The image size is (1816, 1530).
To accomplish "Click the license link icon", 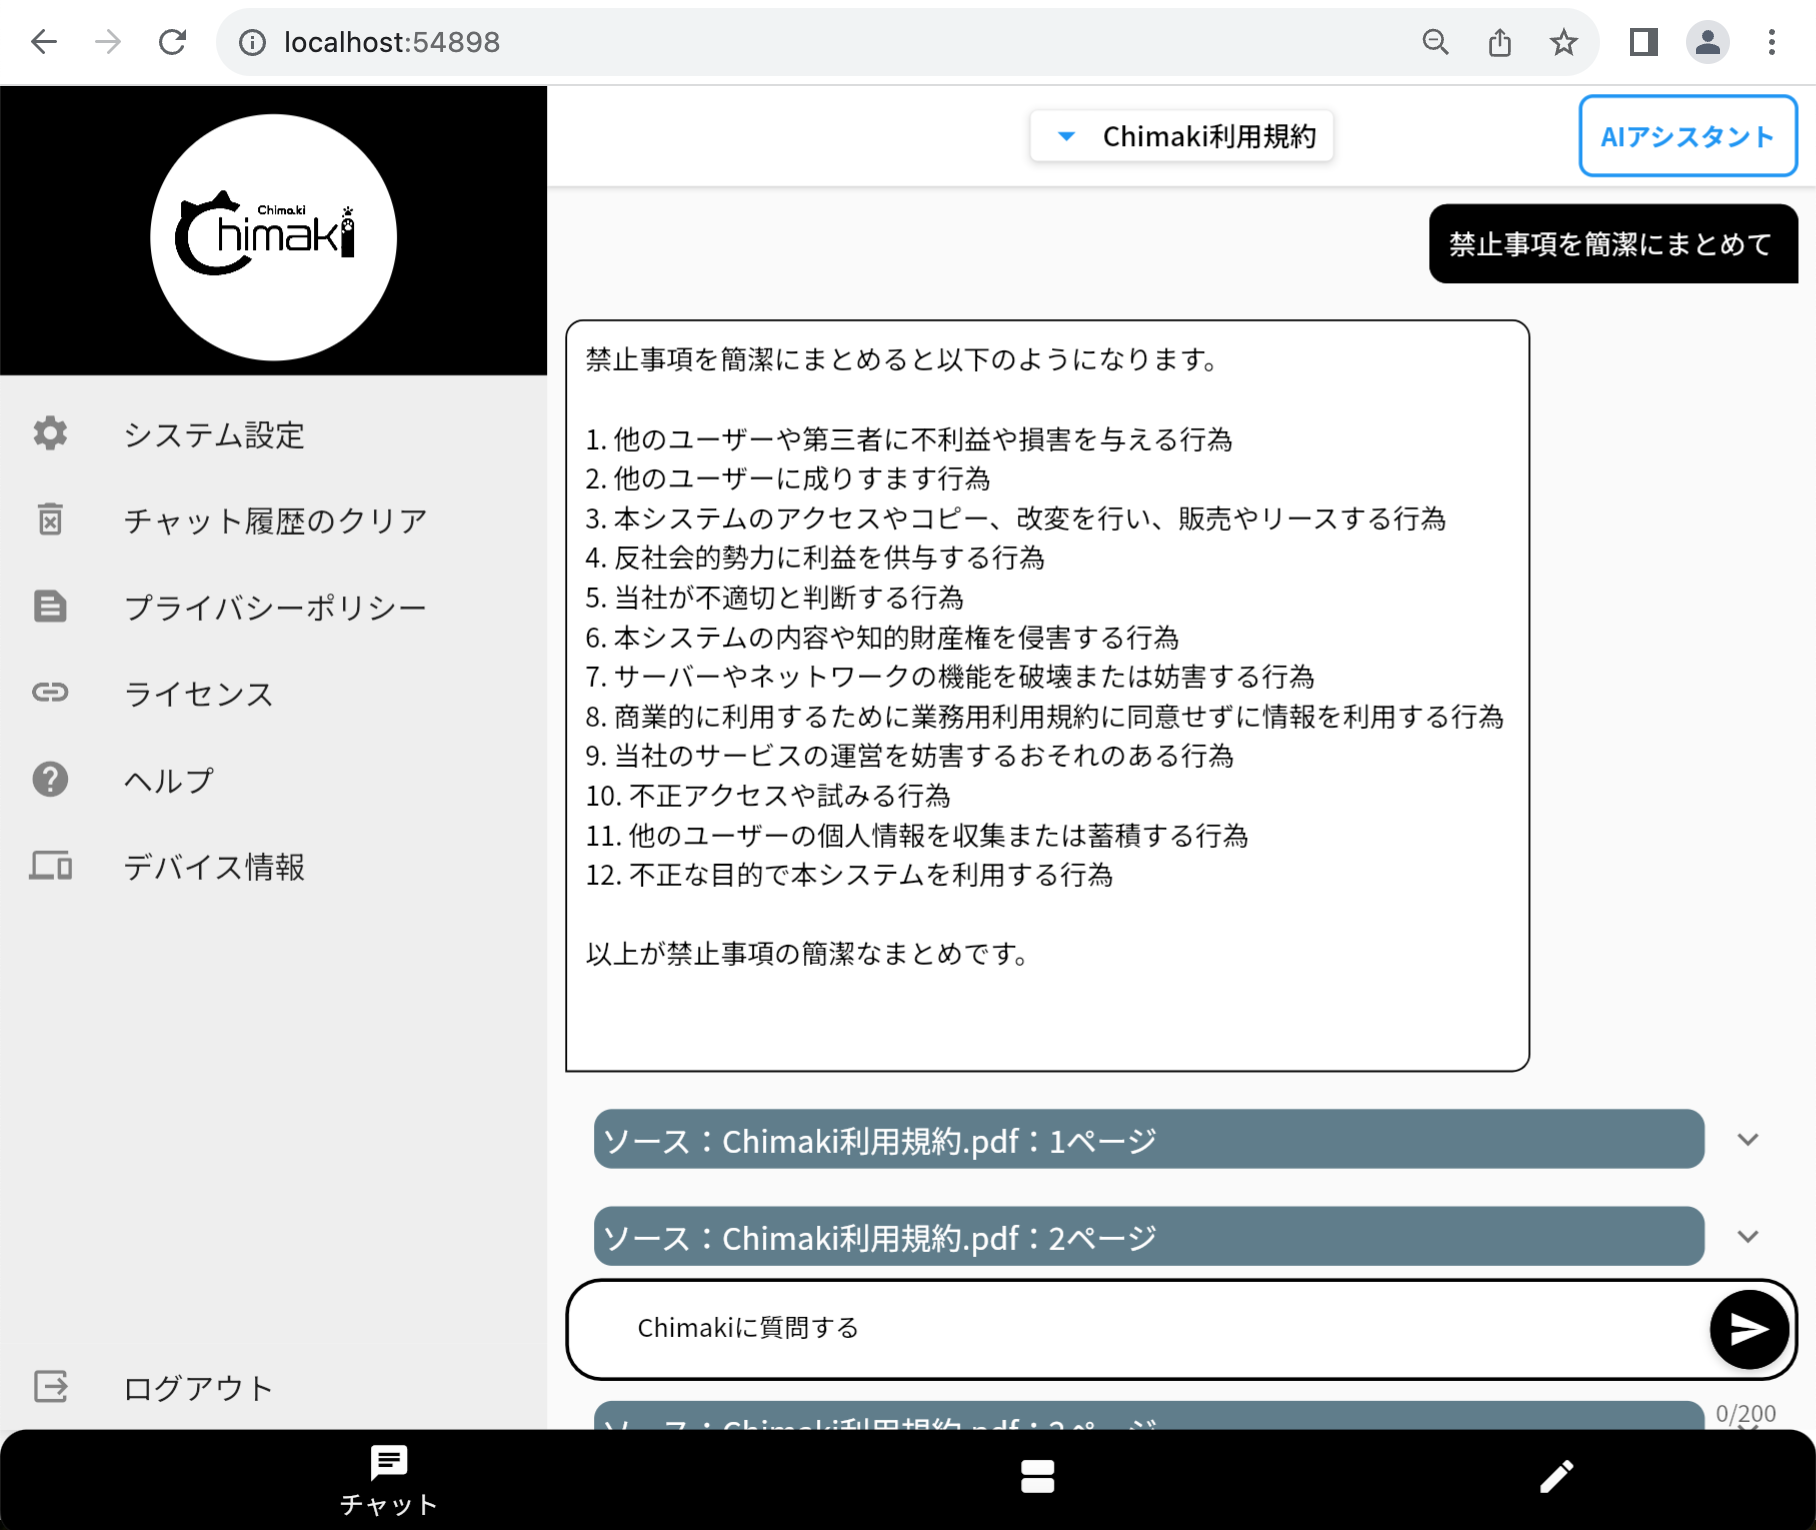I will click(50, 692).
